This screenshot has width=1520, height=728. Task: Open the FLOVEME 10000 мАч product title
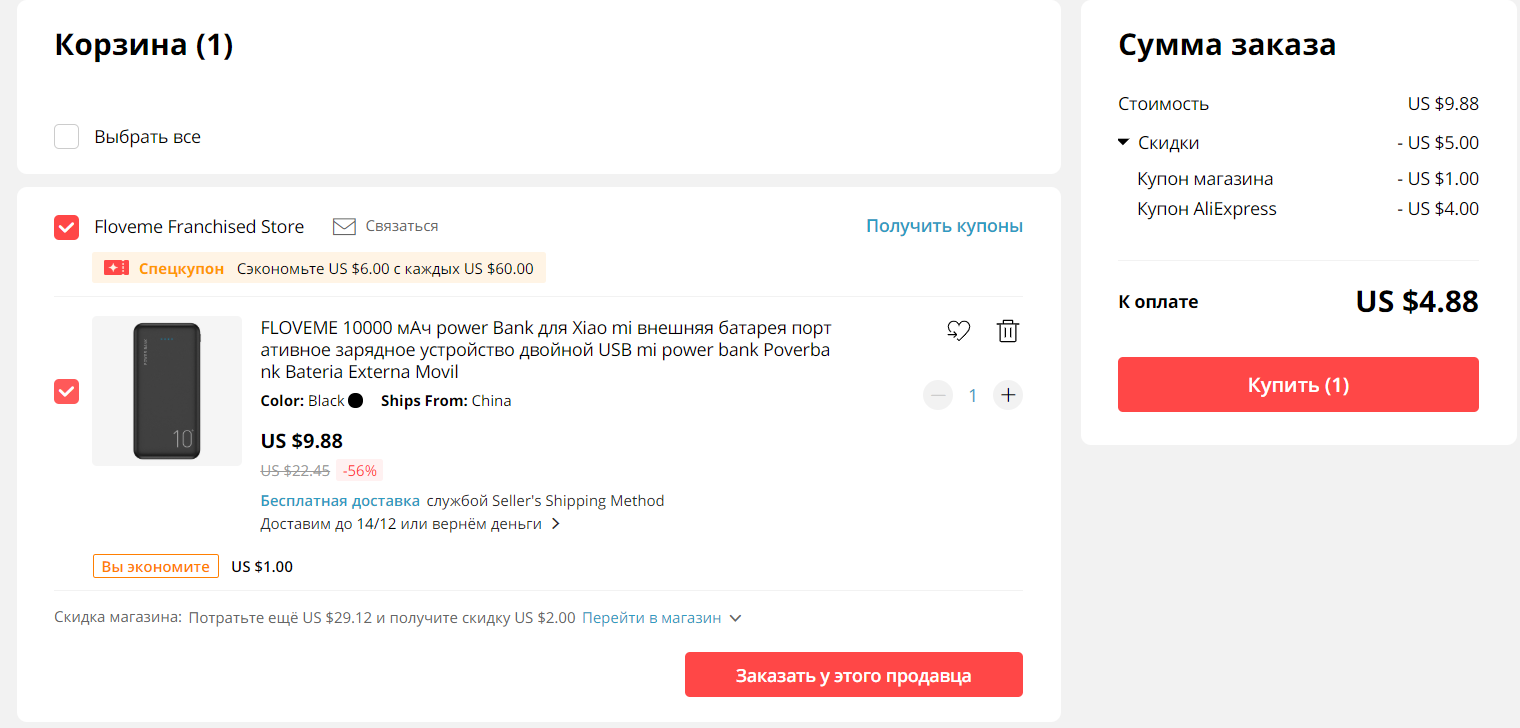(546, 350)
